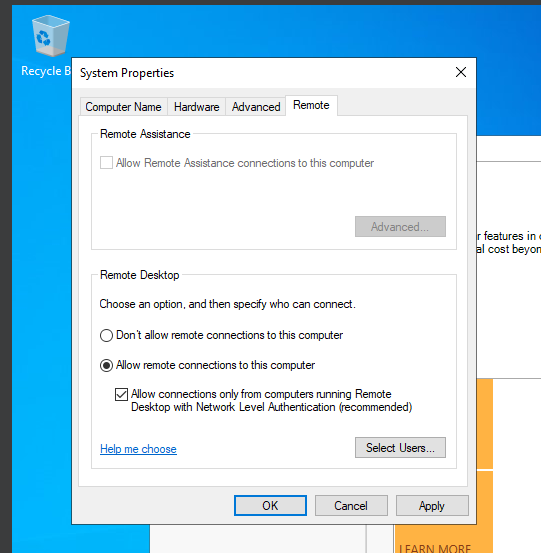
Task: Select the Remote tab
Action: [x=311, y=105]
